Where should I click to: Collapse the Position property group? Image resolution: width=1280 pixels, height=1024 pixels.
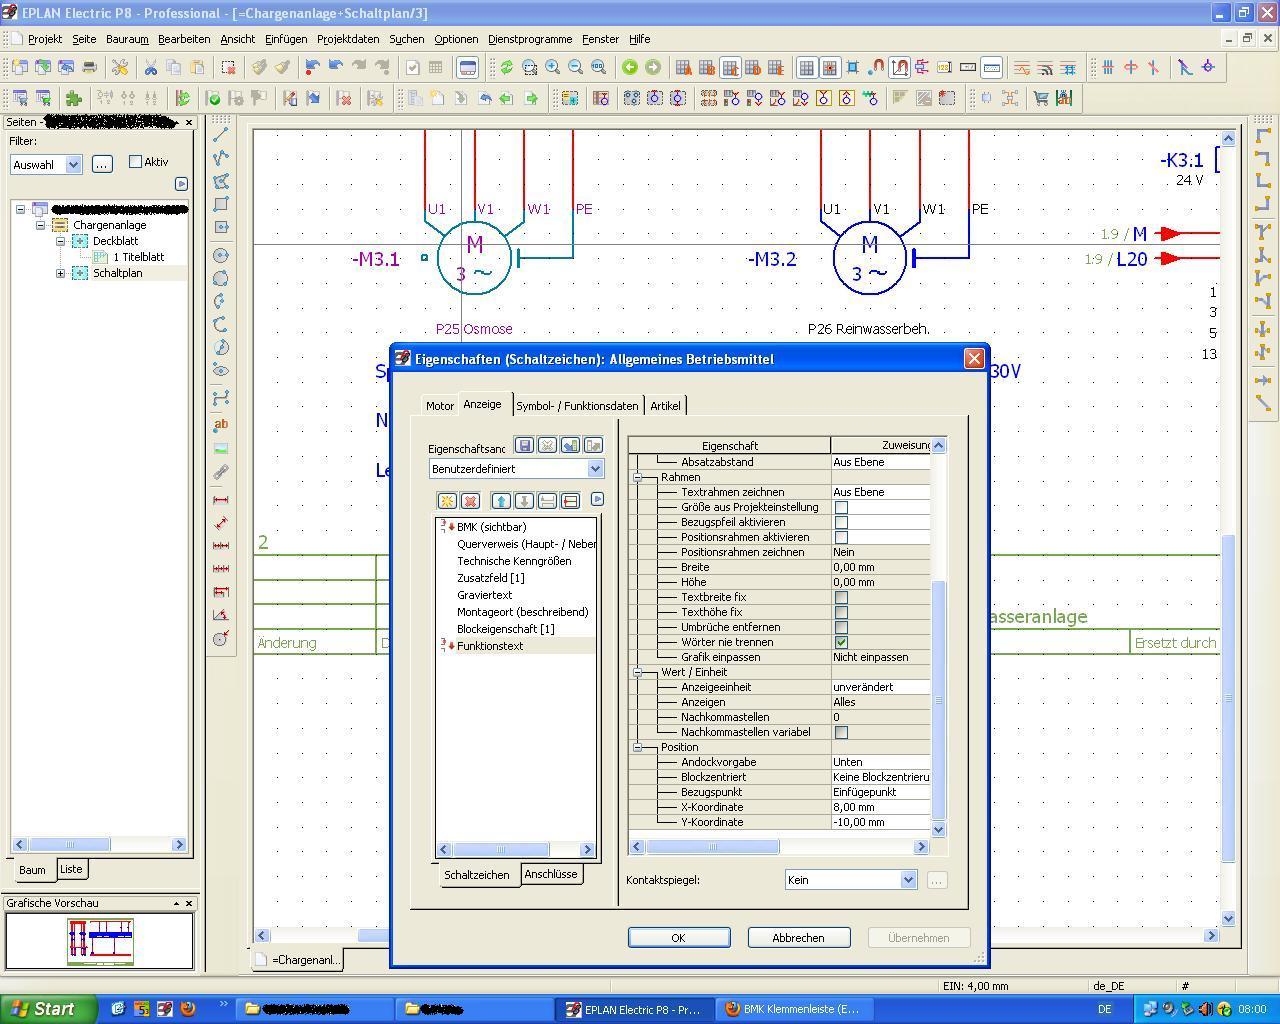[x=637, y=747]
